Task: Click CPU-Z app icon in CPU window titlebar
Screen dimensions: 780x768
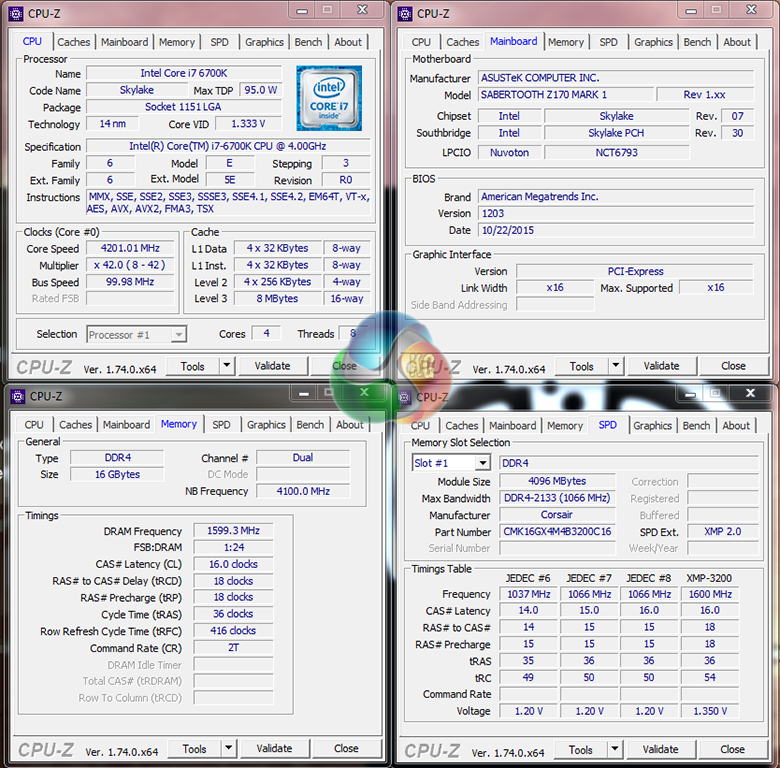Action: coord(16,14)
